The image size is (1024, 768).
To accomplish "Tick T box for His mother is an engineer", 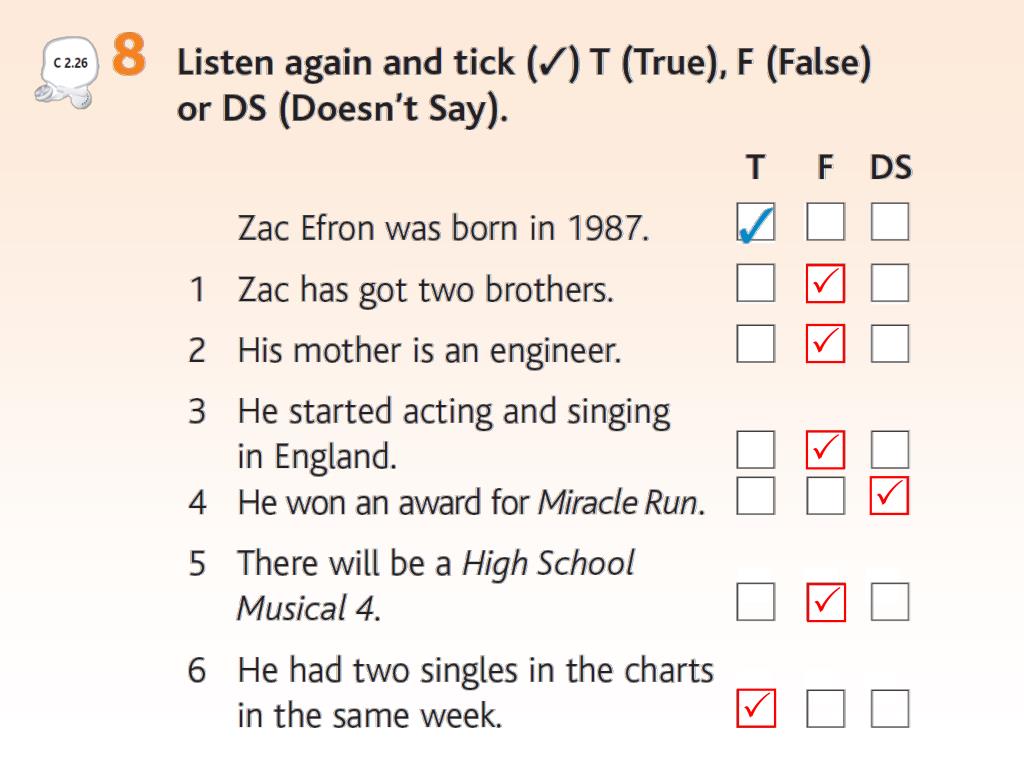I will [756, 344].
